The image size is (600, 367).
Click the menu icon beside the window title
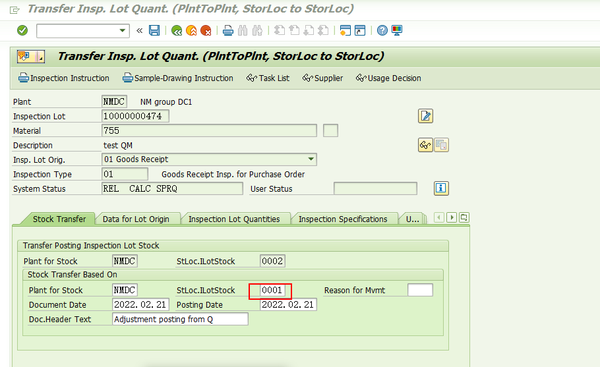tap(14, 10)
